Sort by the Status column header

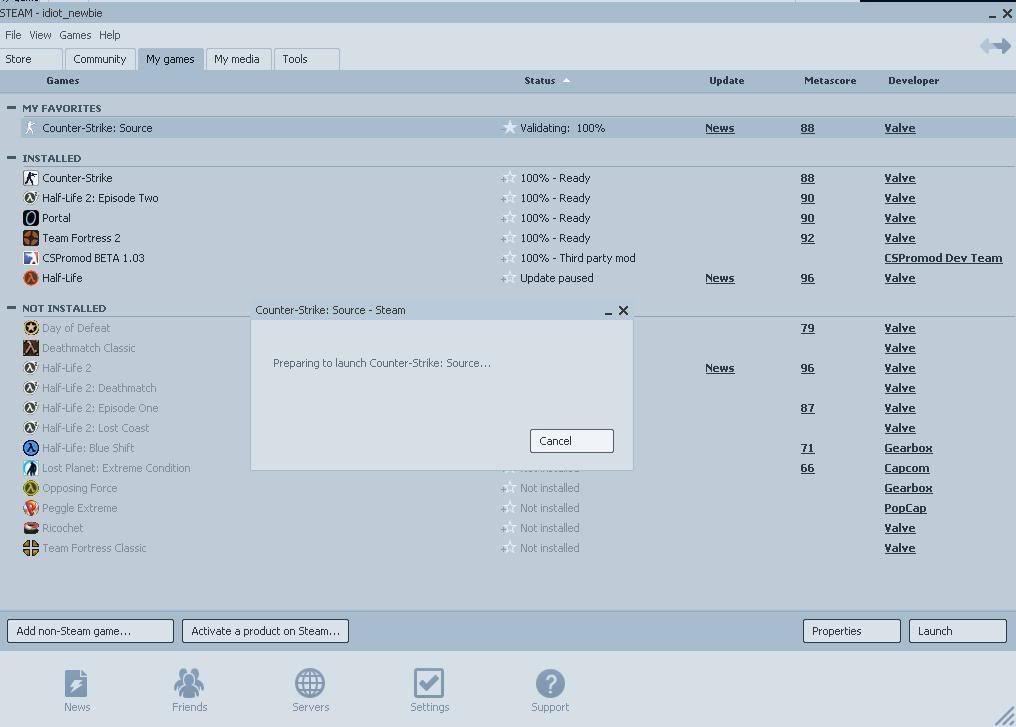point(540,80)
